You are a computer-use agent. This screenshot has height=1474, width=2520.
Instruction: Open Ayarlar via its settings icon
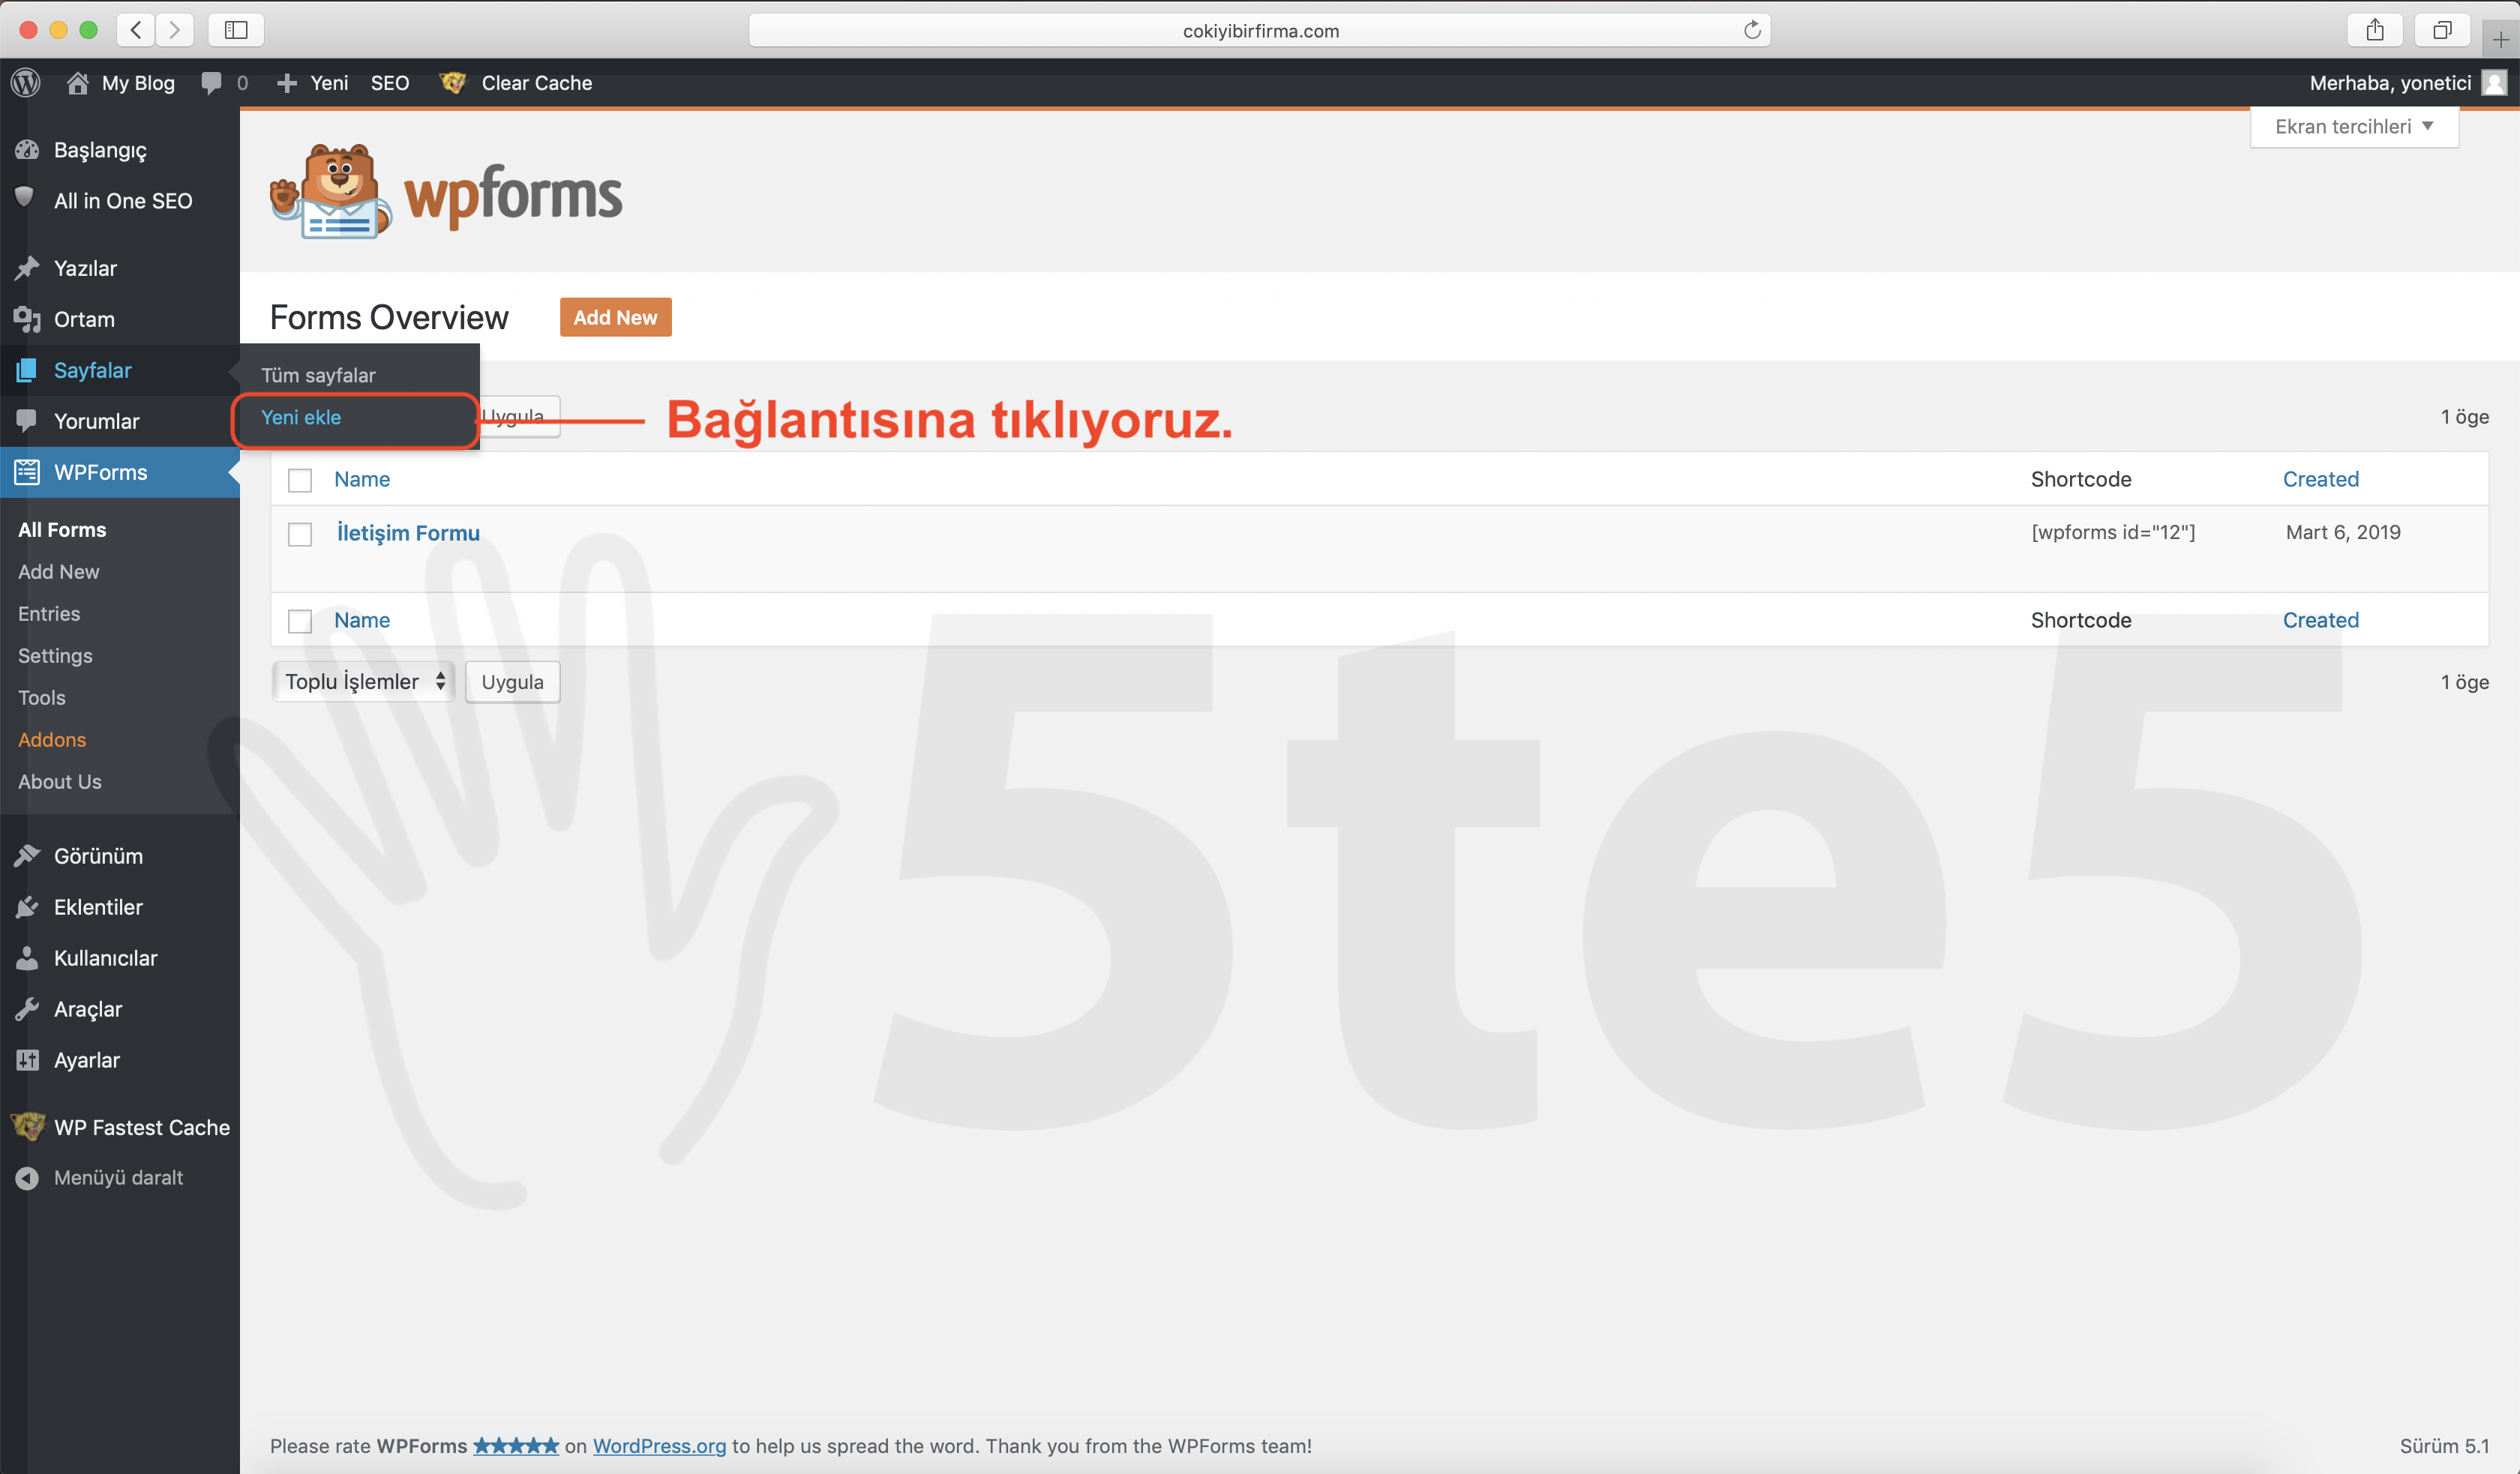pyautogui.click(x=27, y=1060)
